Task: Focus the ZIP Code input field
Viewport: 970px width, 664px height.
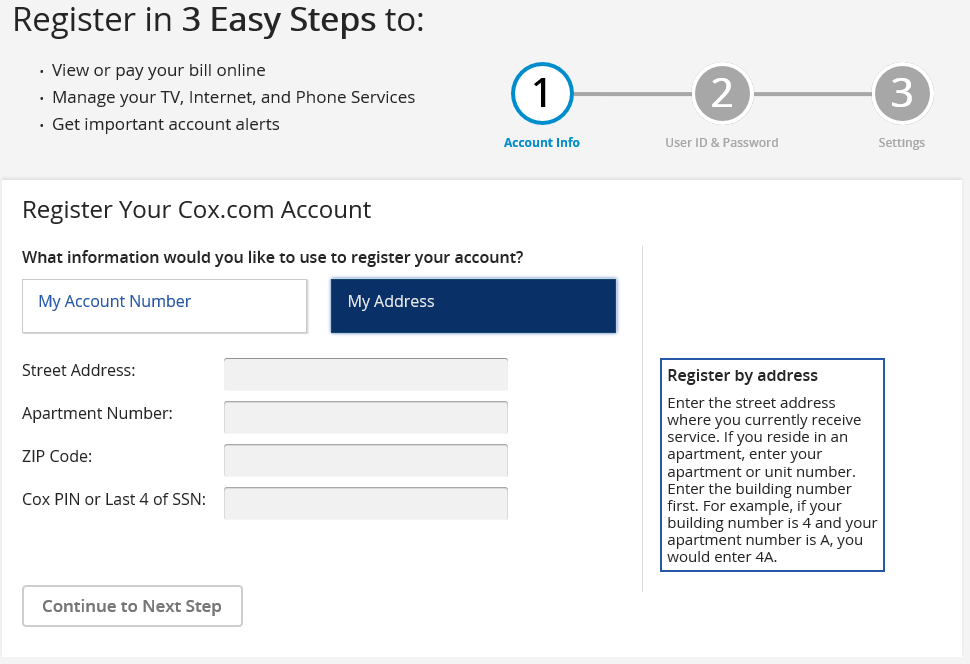Action: pyautogui.click(x=366, y=460)
